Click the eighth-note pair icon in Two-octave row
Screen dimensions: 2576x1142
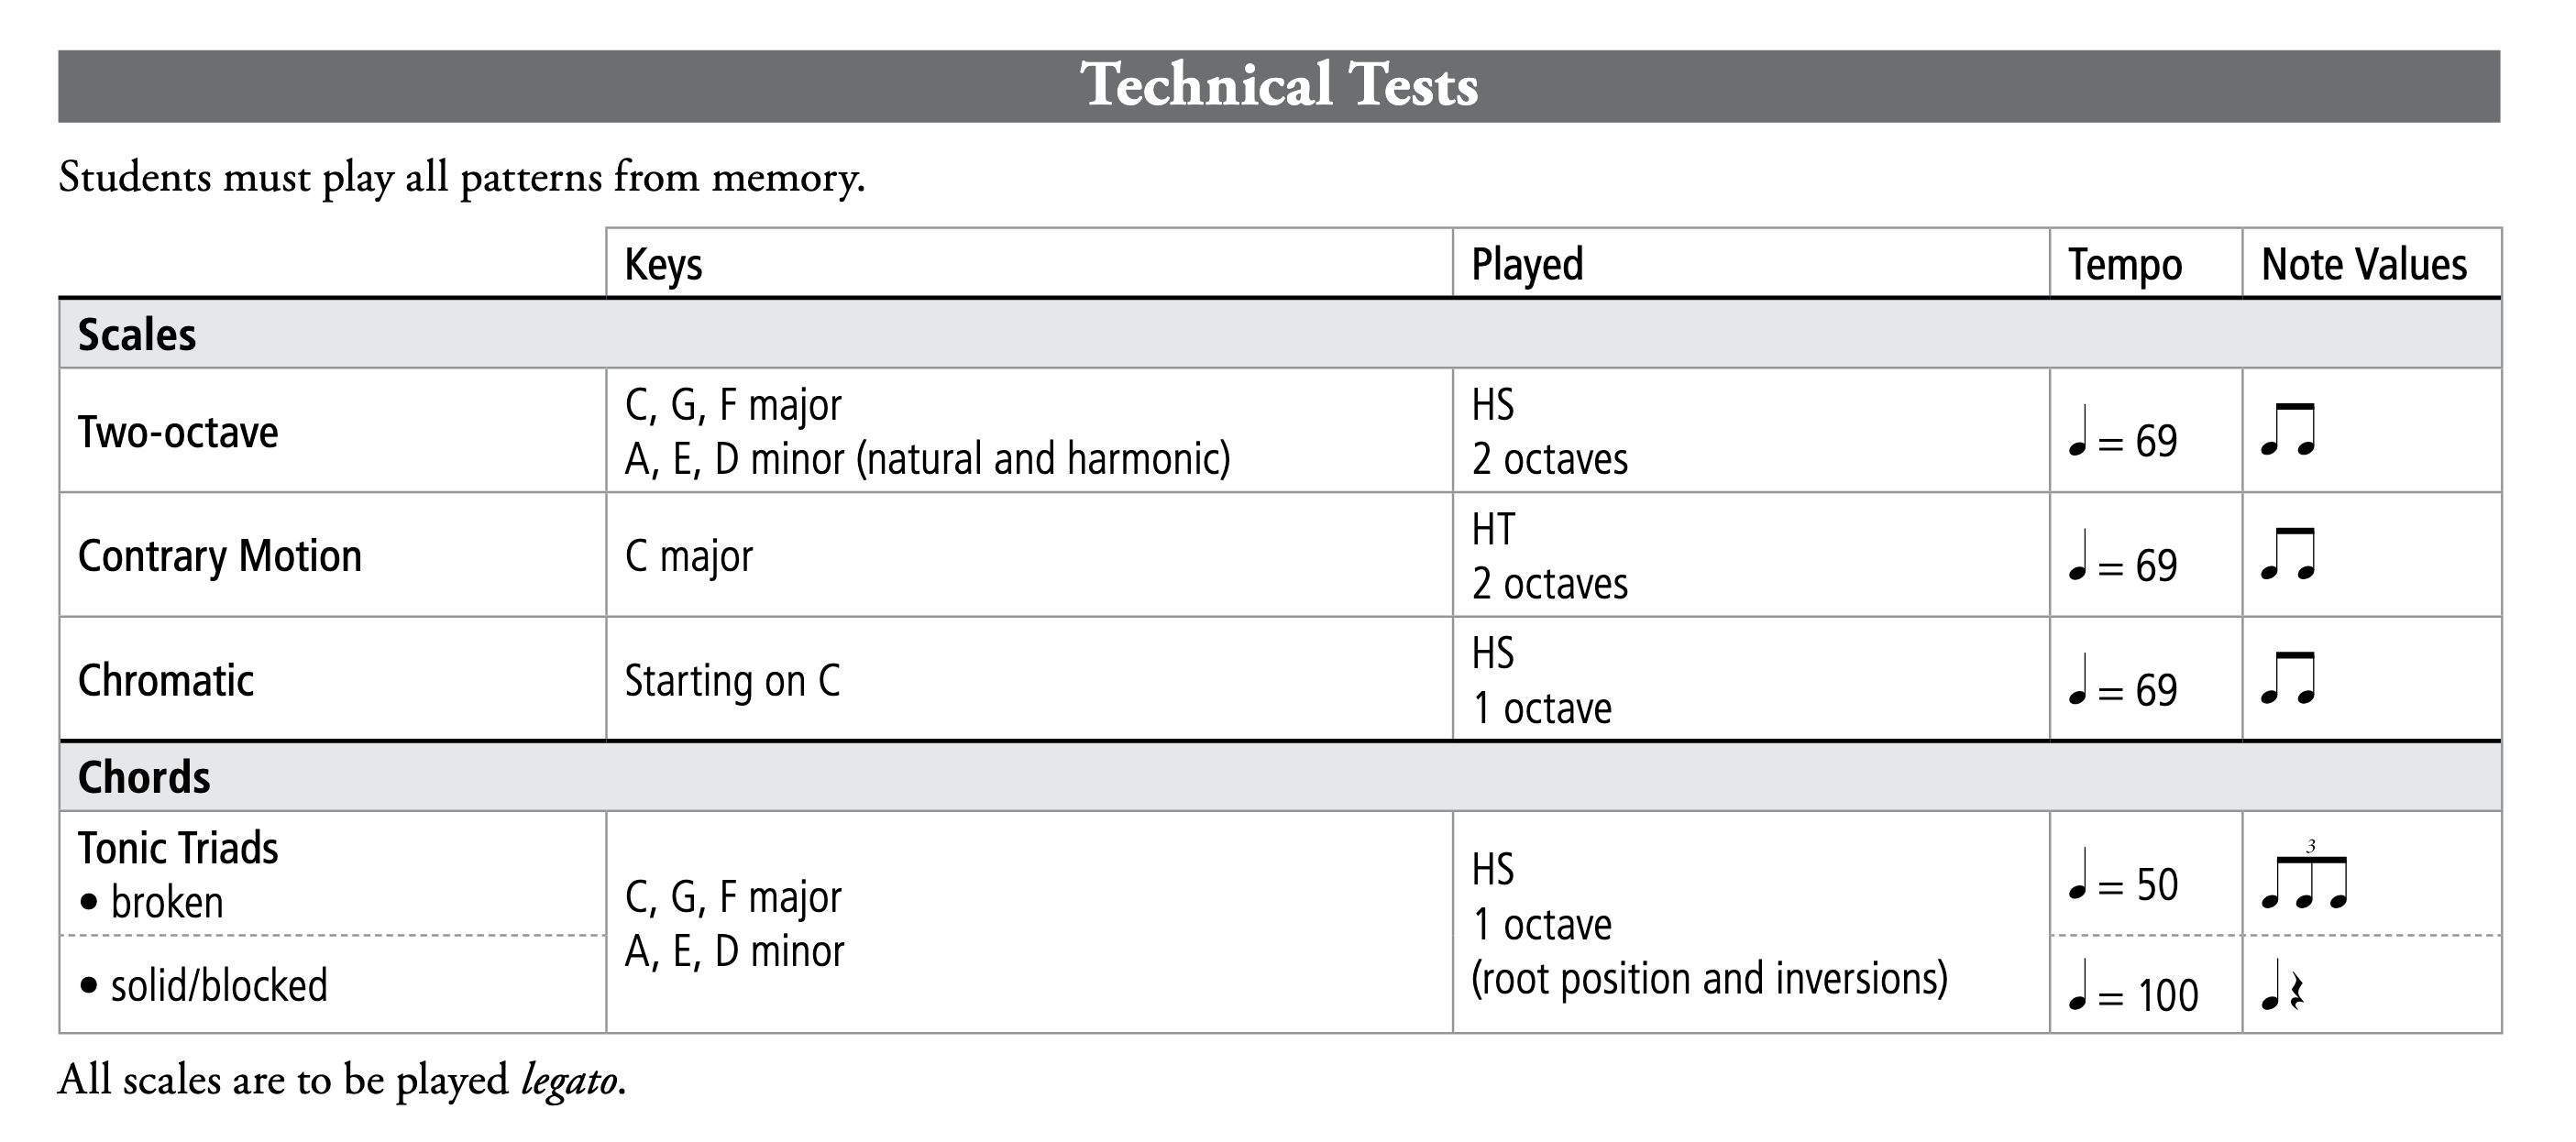[2288, 430]
